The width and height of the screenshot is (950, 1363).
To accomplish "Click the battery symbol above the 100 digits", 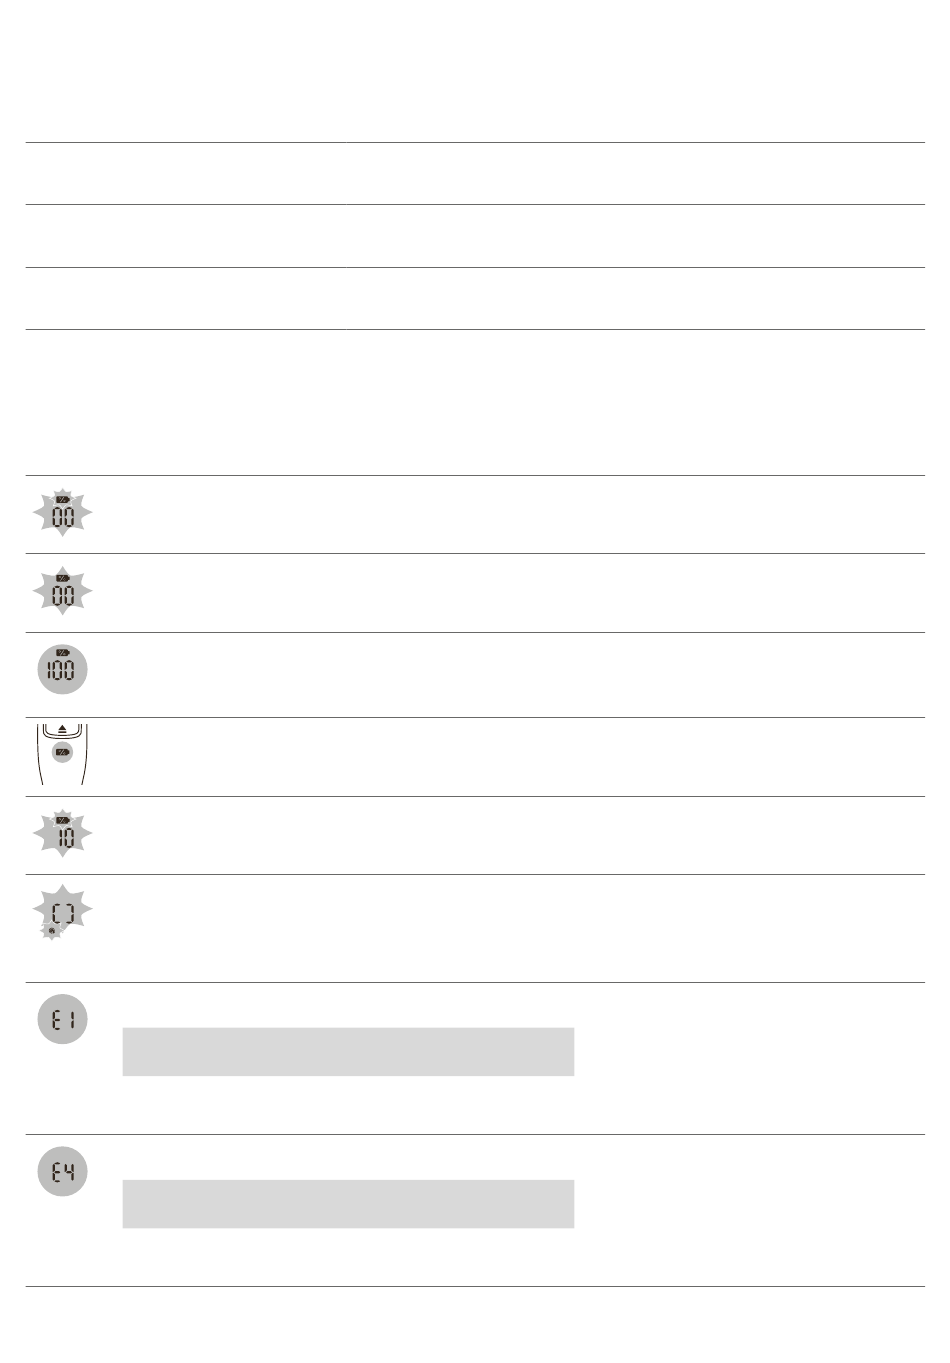I will point(62,653).
